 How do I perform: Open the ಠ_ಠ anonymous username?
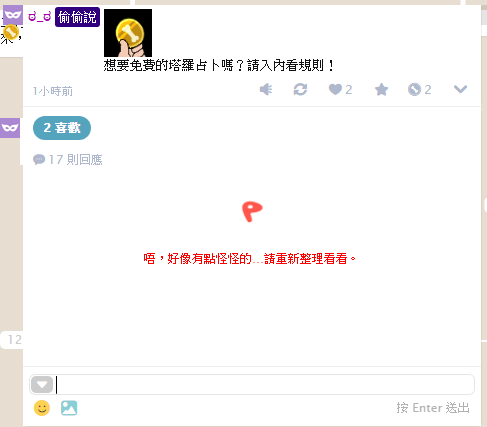coord(39,16)
